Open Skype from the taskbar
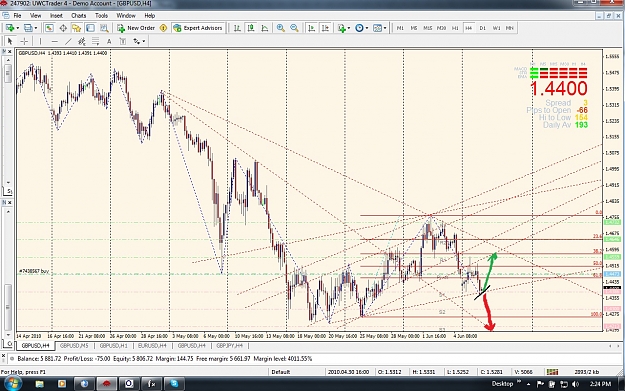The image size is (625, 391). 174,384
